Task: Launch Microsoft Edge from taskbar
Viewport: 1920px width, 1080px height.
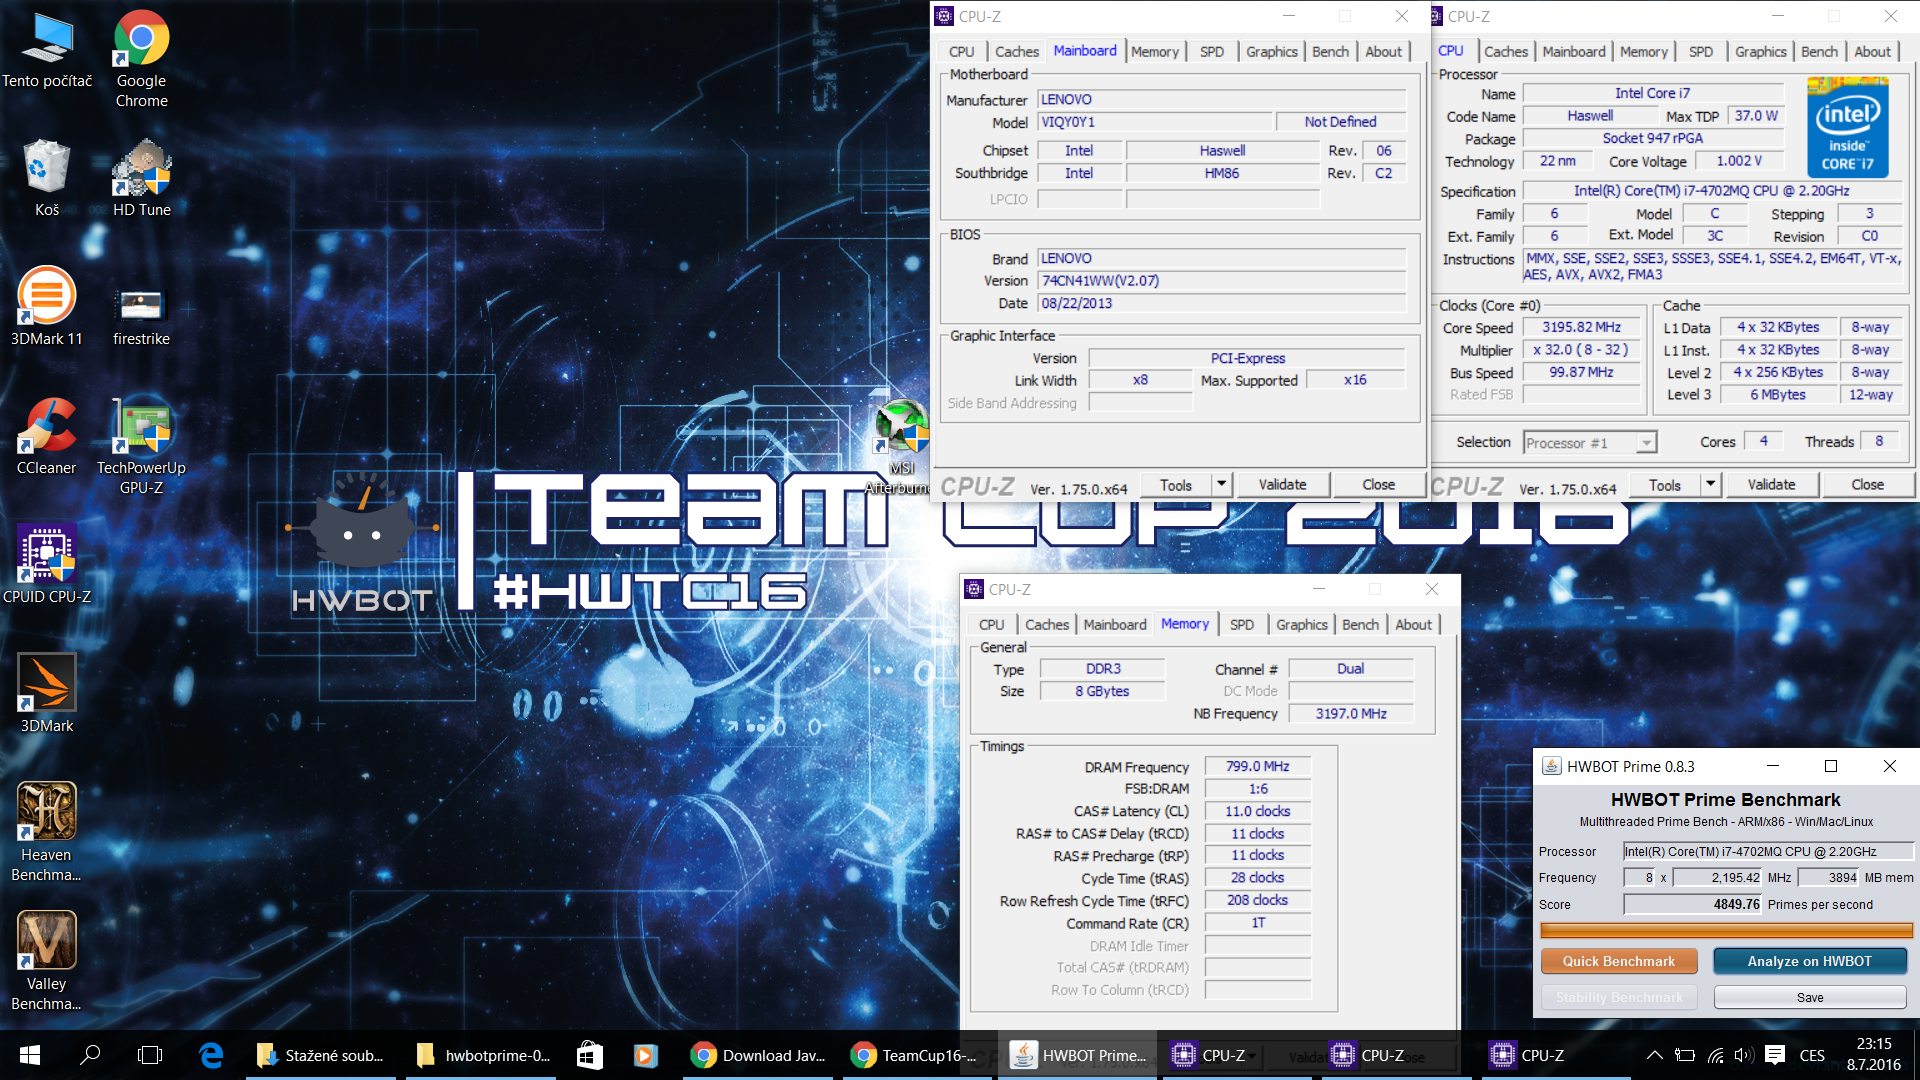Action: (x=211, y=1055)
